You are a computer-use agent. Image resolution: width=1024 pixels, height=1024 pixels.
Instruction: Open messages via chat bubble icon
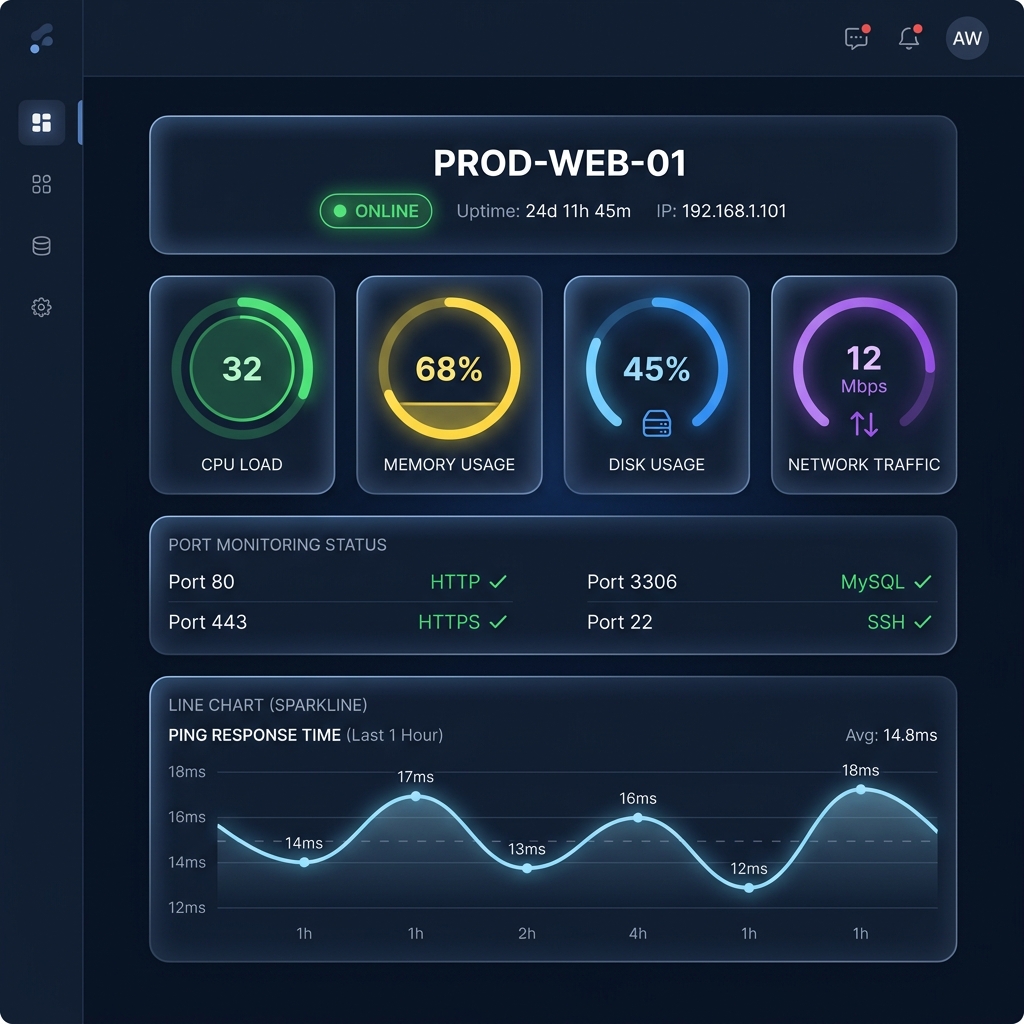pos(855,38)
